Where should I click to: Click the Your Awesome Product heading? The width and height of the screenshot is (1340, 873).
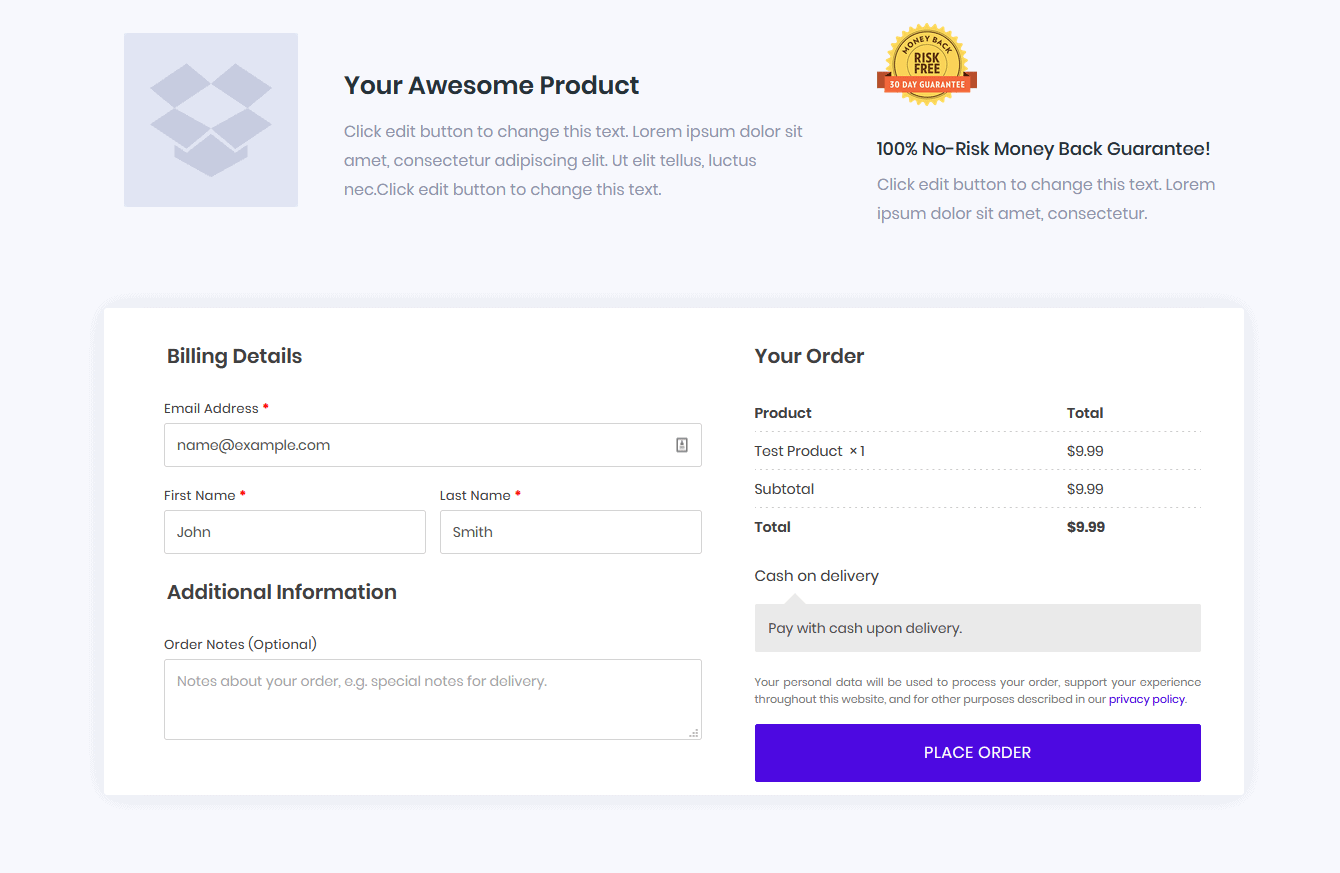(492, 85)
